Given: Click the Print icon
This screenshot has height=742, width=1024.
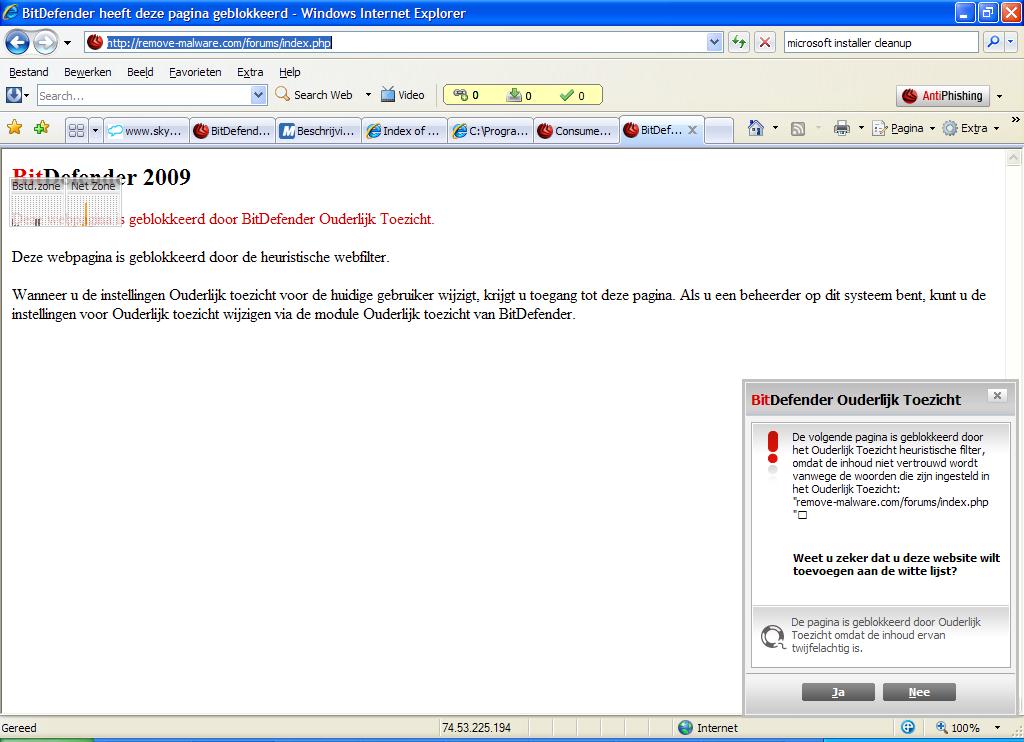Looking at the screenshot, I should click(842, 128).
